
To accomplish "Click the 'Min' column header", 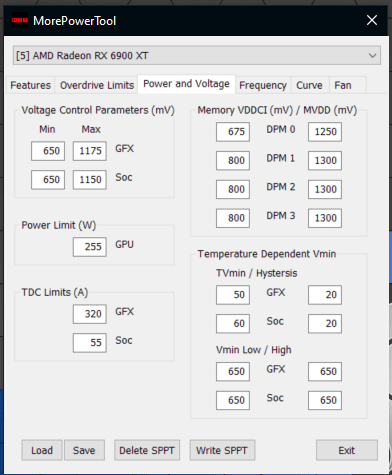I will click(47, 129).
